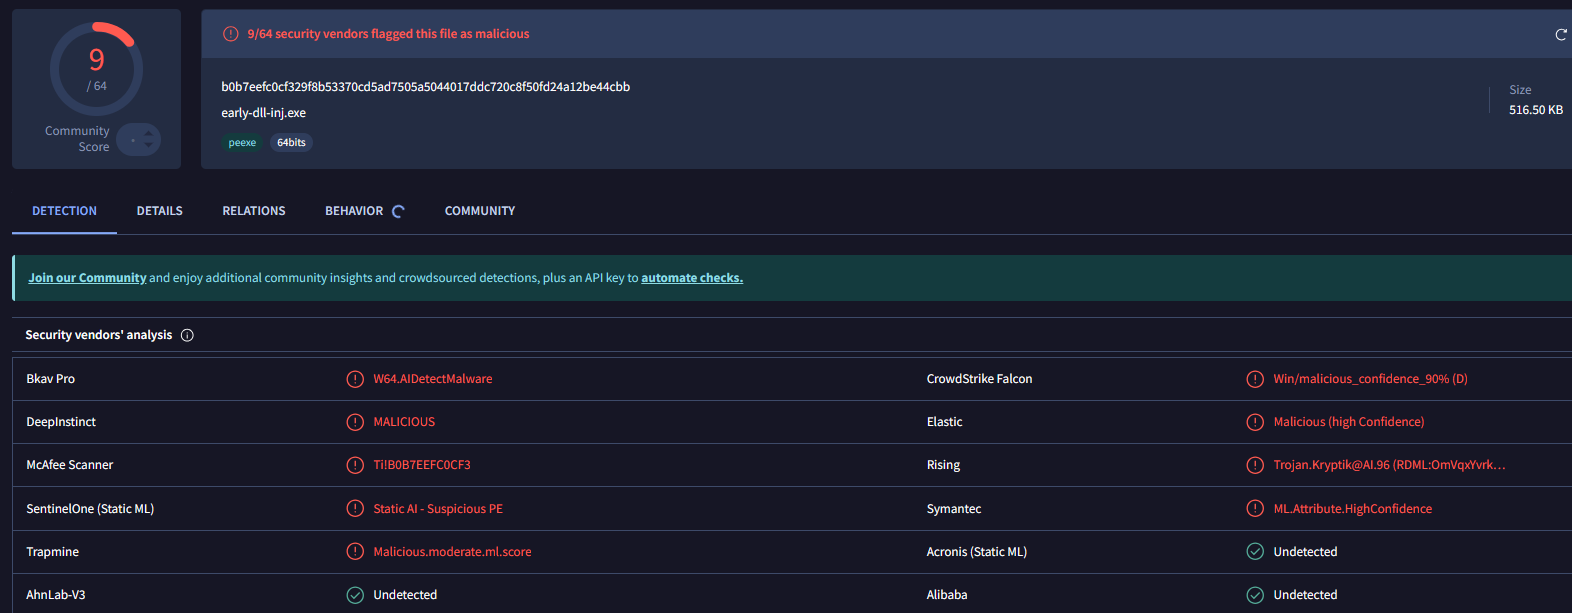Click the TI!B0B7EEFC0CF3 detection result
Image resolution: width=1572 pixels, height=613 pixels.
(x=422, y=465)
